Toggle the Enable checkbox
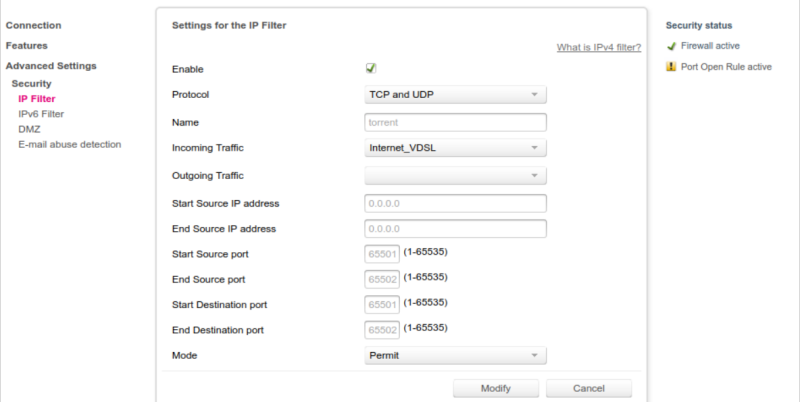The height and width of the screenshot is (402, 800). click(x=371, y=69)
